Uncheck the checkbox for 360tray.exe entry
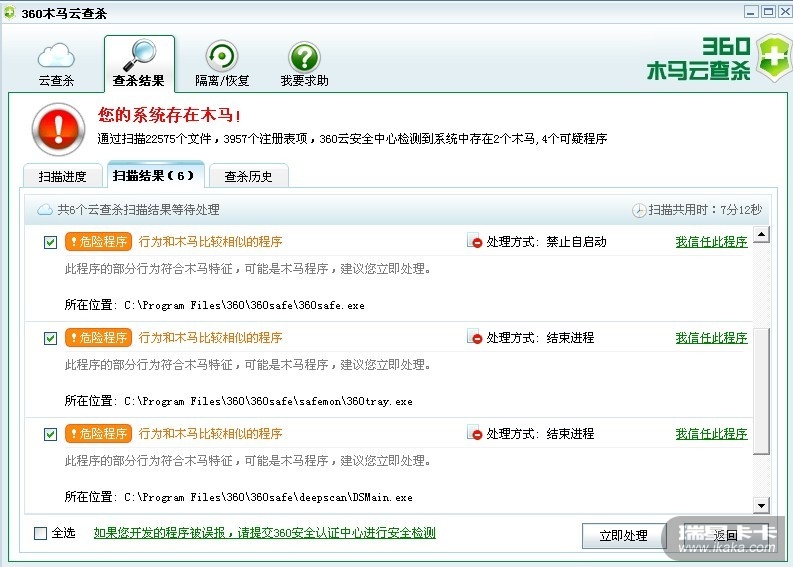Image resolution: width=793 pixels, height=567 pixels. [x=50, y=338]
